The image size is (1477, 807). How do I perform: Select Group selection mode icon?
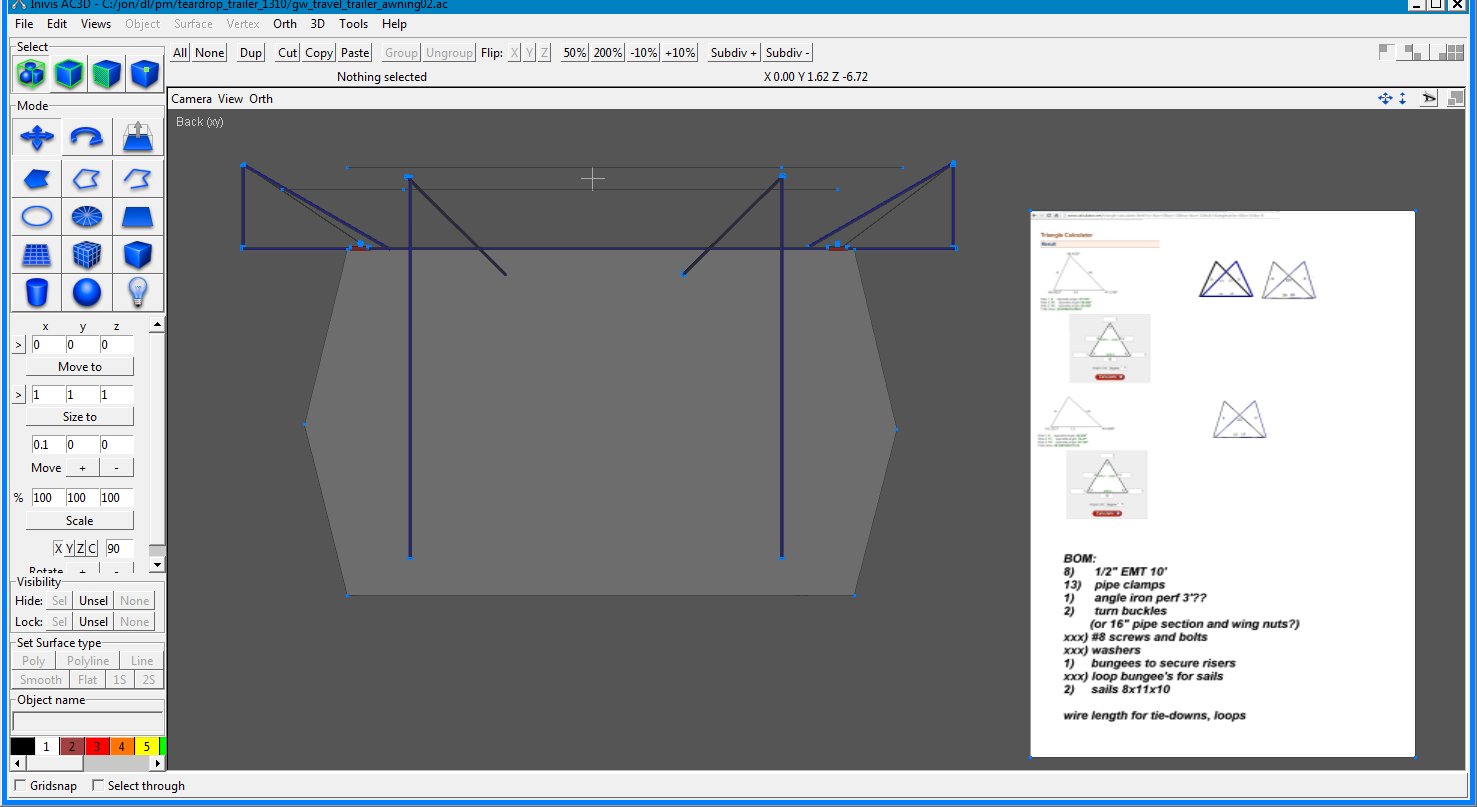click(x=31, y=74)
